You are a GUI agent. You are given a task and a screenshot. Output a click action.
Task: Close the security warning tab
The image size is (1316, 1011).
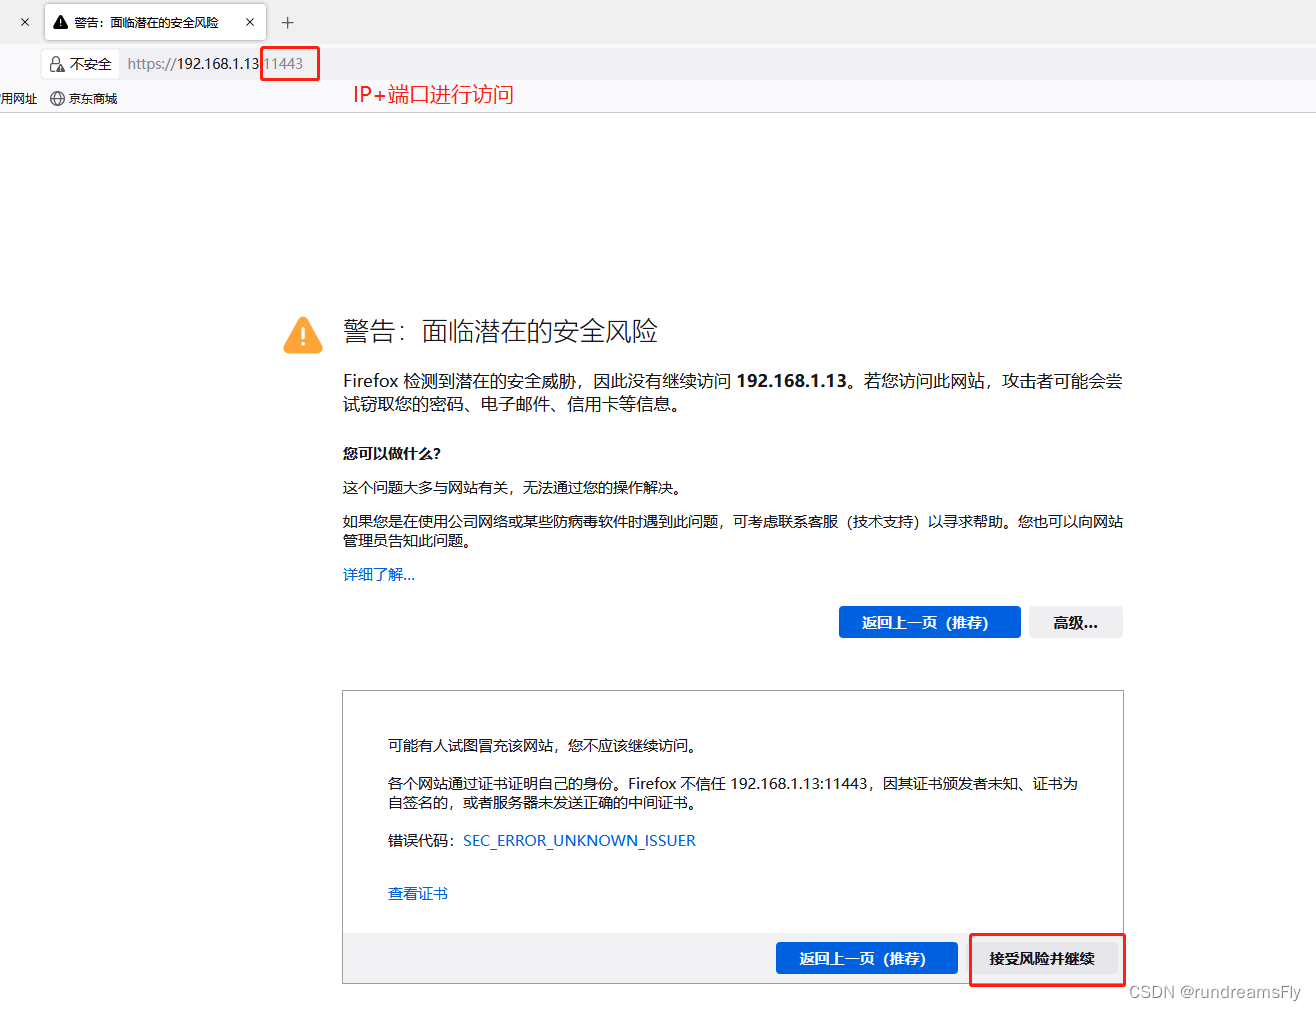pyautogui.click(x=250, y=22)
